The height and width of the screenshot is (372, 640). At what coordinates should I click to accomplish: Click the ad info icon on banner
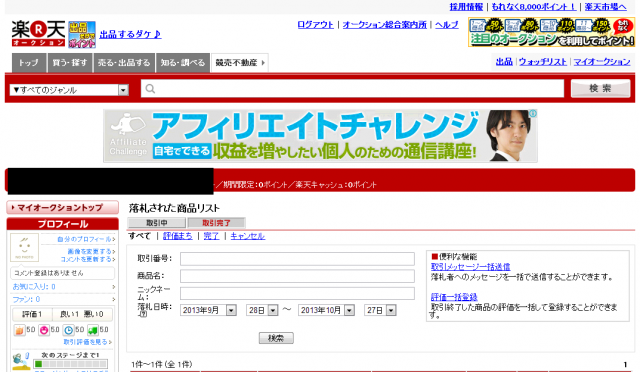pyautogui.click(x=533, y=114)
